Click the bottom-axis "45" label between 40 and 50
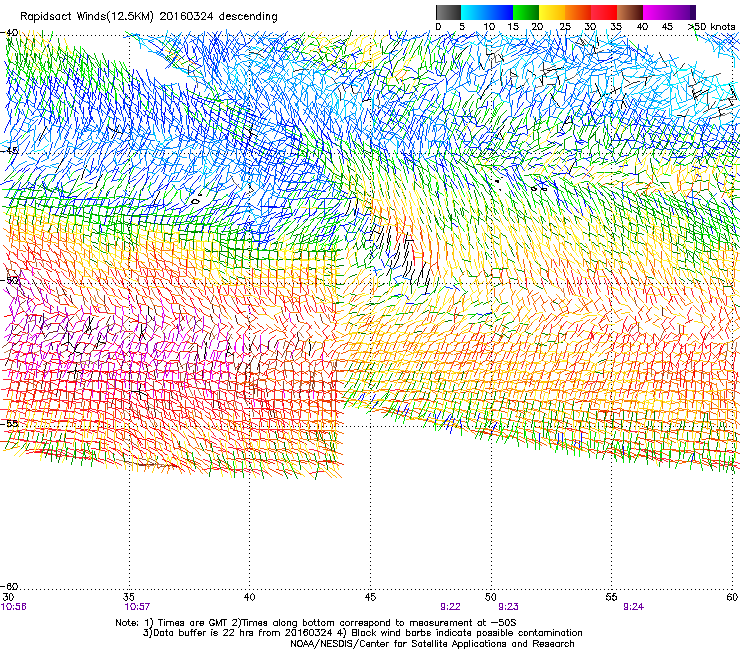This screenshot has width=740, height=650. coord(370,597)
